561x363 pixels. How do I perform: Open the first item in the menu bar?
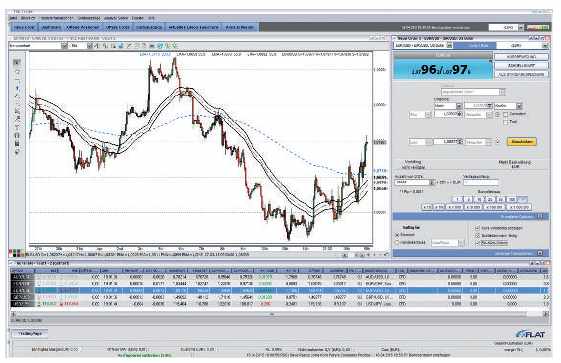pos(13,18)
